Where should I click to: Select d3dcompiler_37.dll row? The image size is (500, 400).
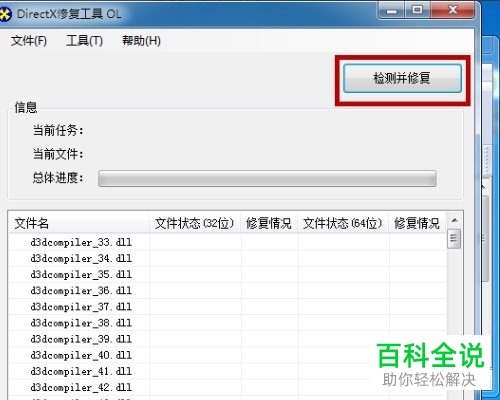(x=227, y=307)
